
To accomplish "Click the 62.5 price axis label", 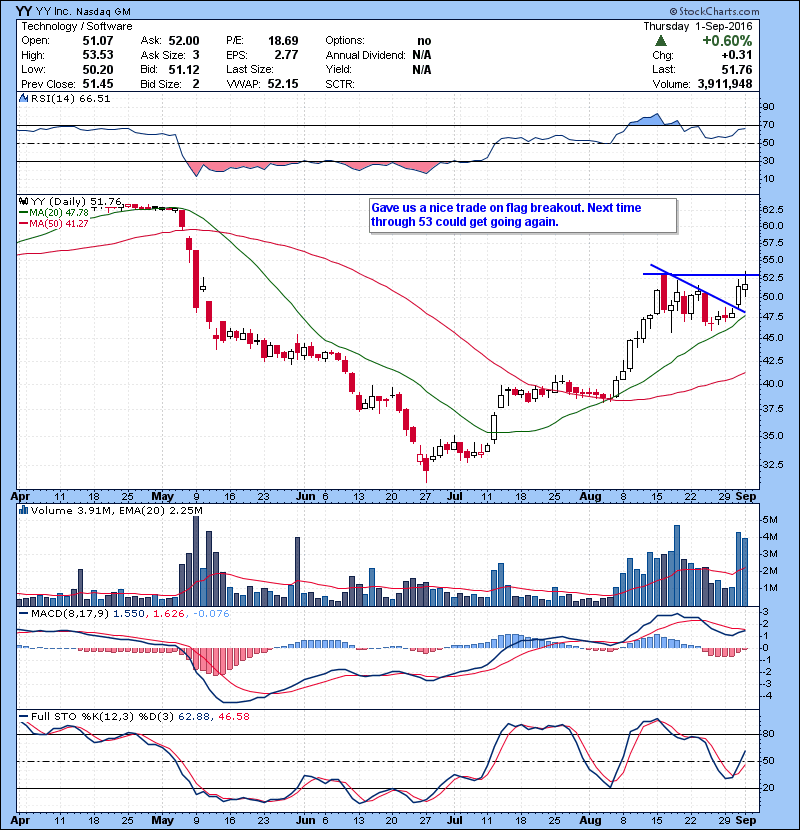I will (772, 210).
